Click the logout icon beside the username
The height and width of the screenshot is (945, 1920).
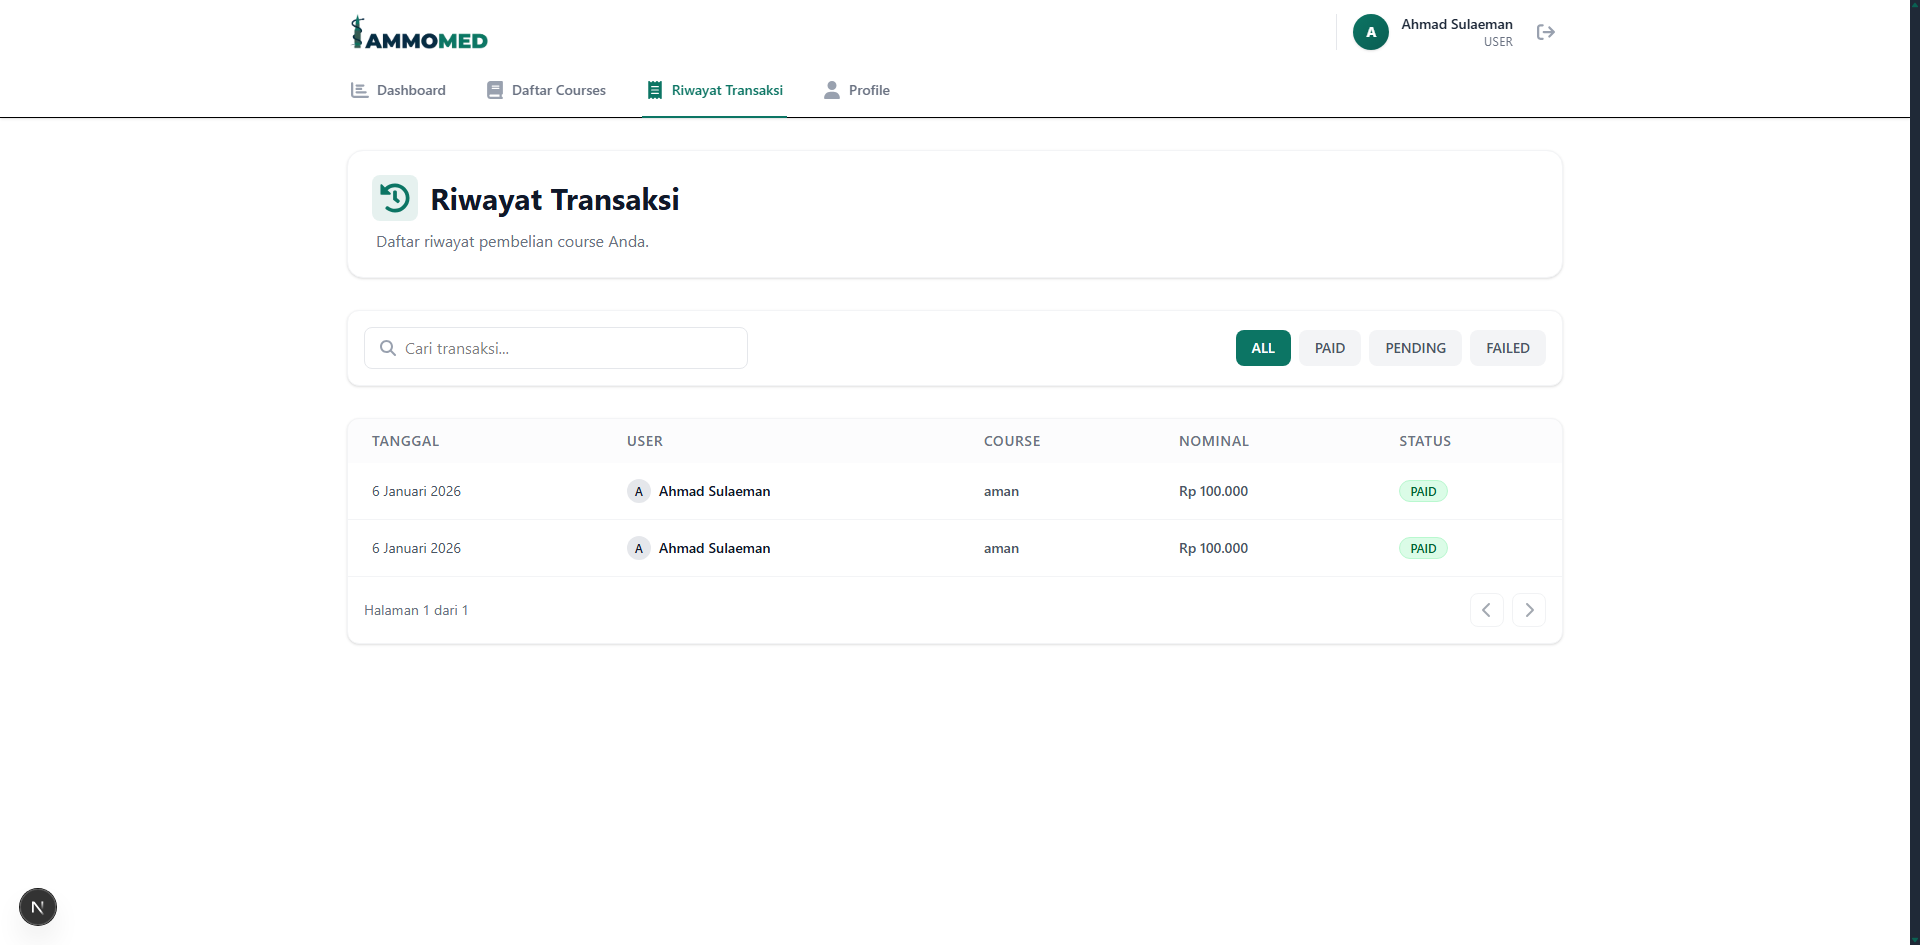[x=1545, y=32]
